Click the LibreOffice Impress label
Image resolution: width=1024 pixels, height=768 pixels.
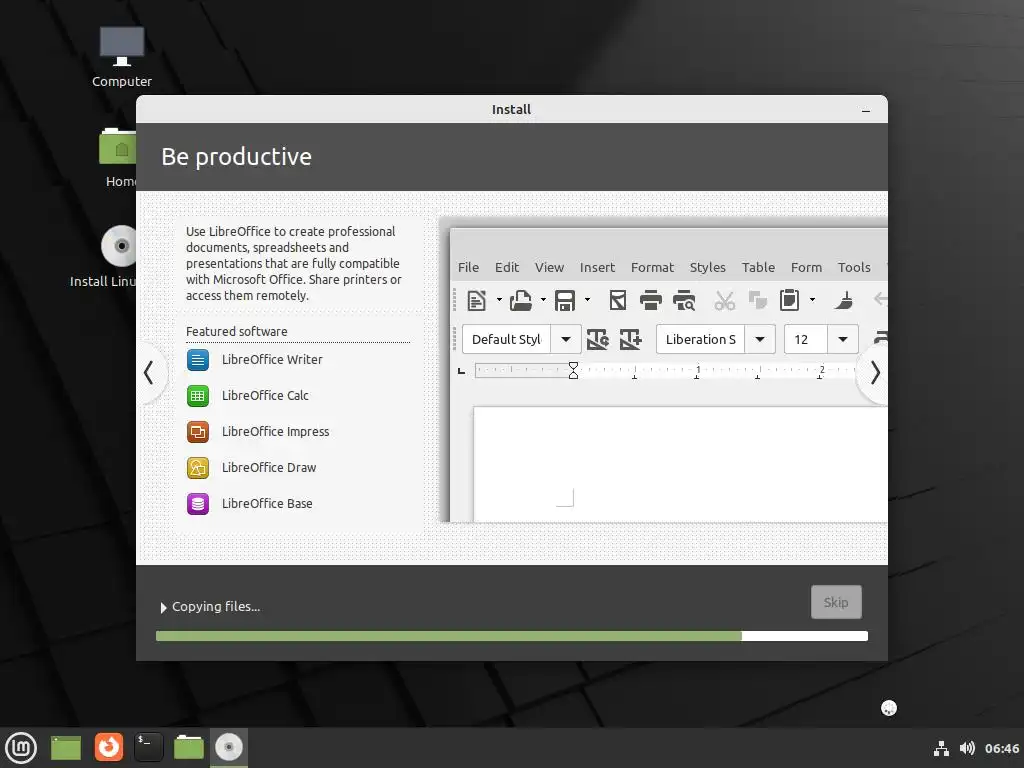(275, 432)
